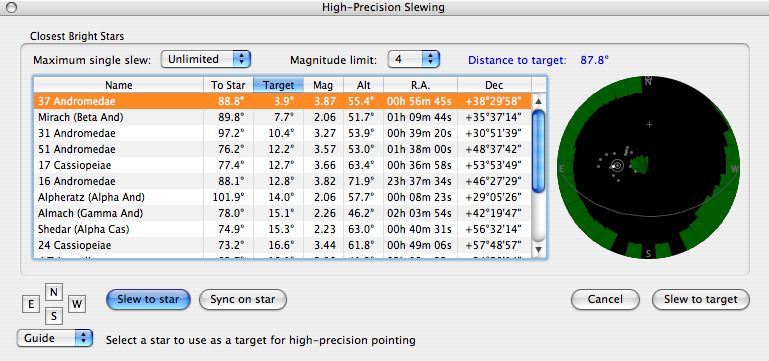769x361 pixels.
Task: Click the Distance to target 87.8° value
Action: [594, 60]
